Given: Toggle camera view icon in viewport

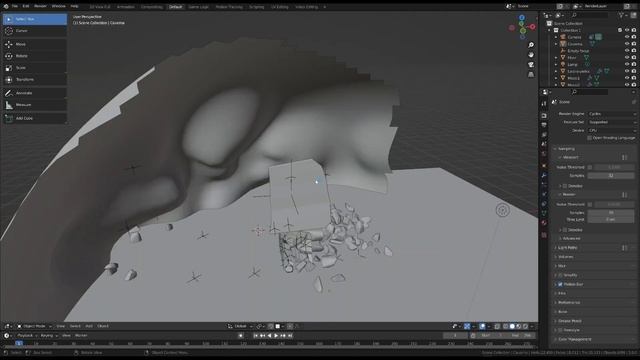Looking at the screenshot, I should [531, 64].
